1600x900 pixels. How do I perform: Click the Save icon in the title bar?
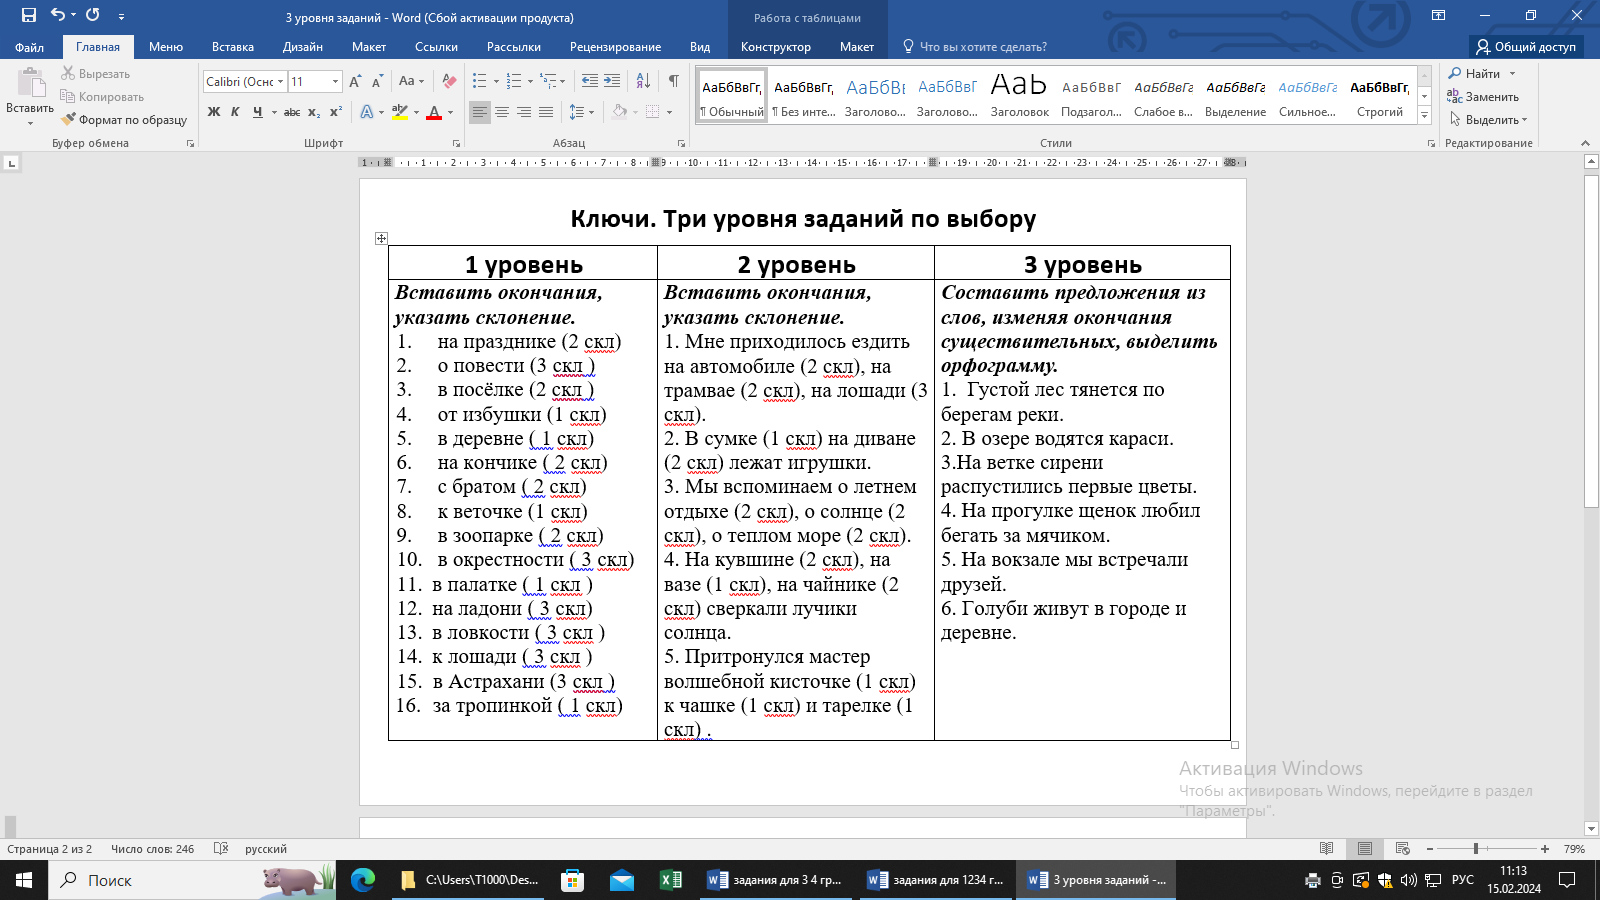[28, 15]
